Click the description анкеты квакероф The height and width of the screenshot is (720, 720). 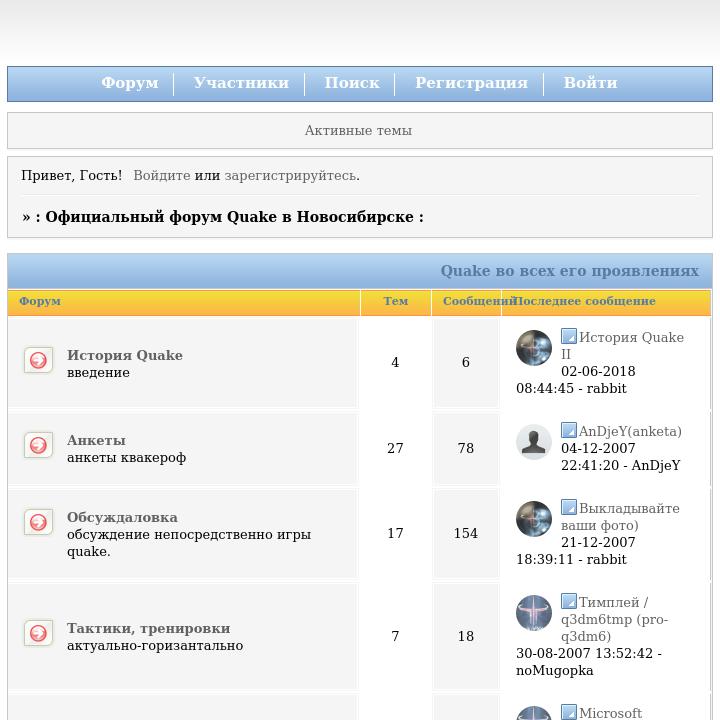click(x=127, y=457)
